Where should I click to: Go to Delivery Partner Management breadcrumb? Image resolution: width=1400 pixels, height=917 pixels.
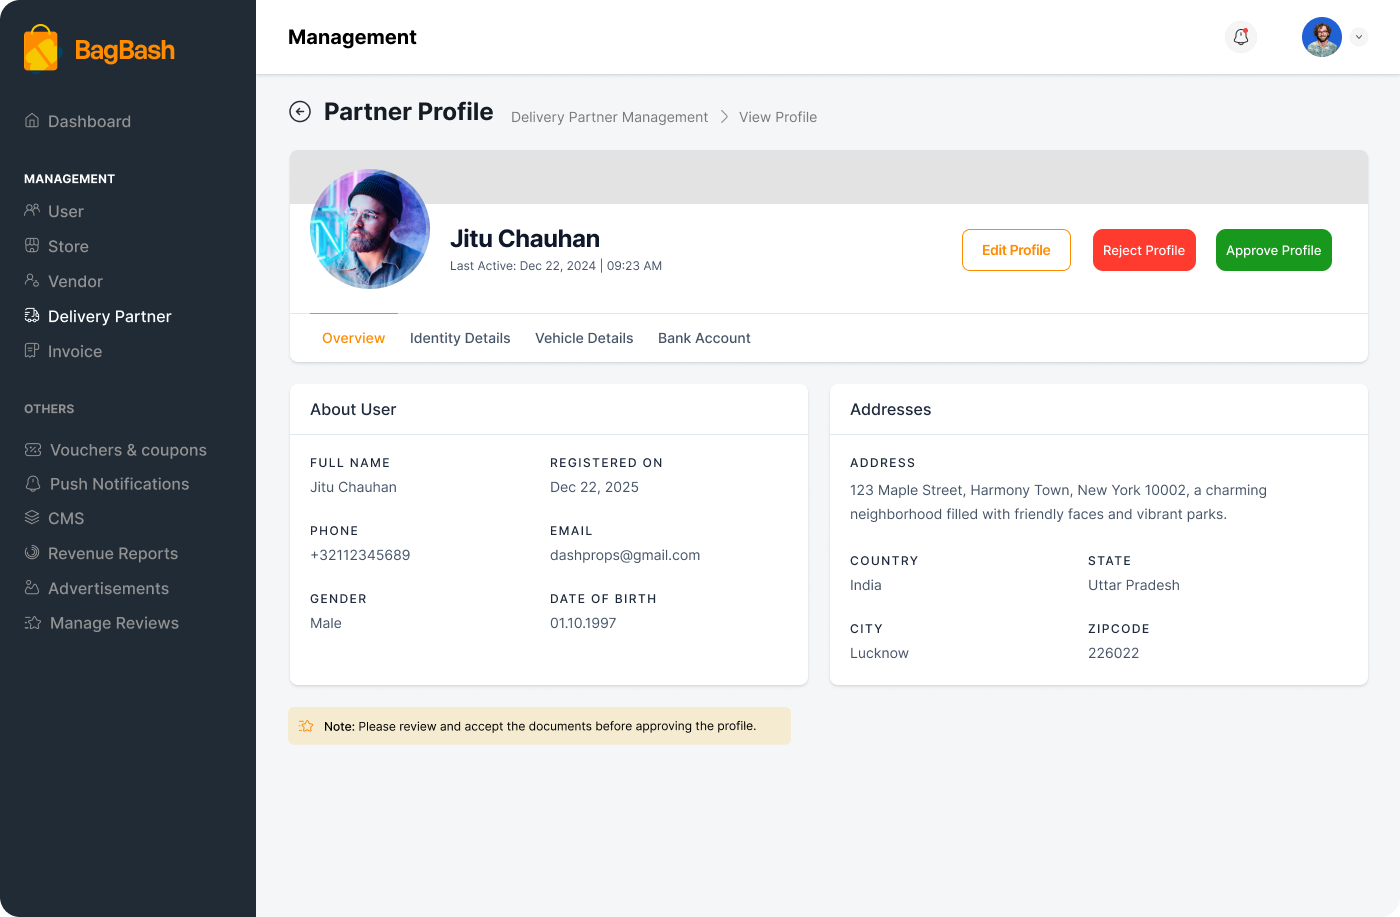pyautogui.click(x=609, y=117)
